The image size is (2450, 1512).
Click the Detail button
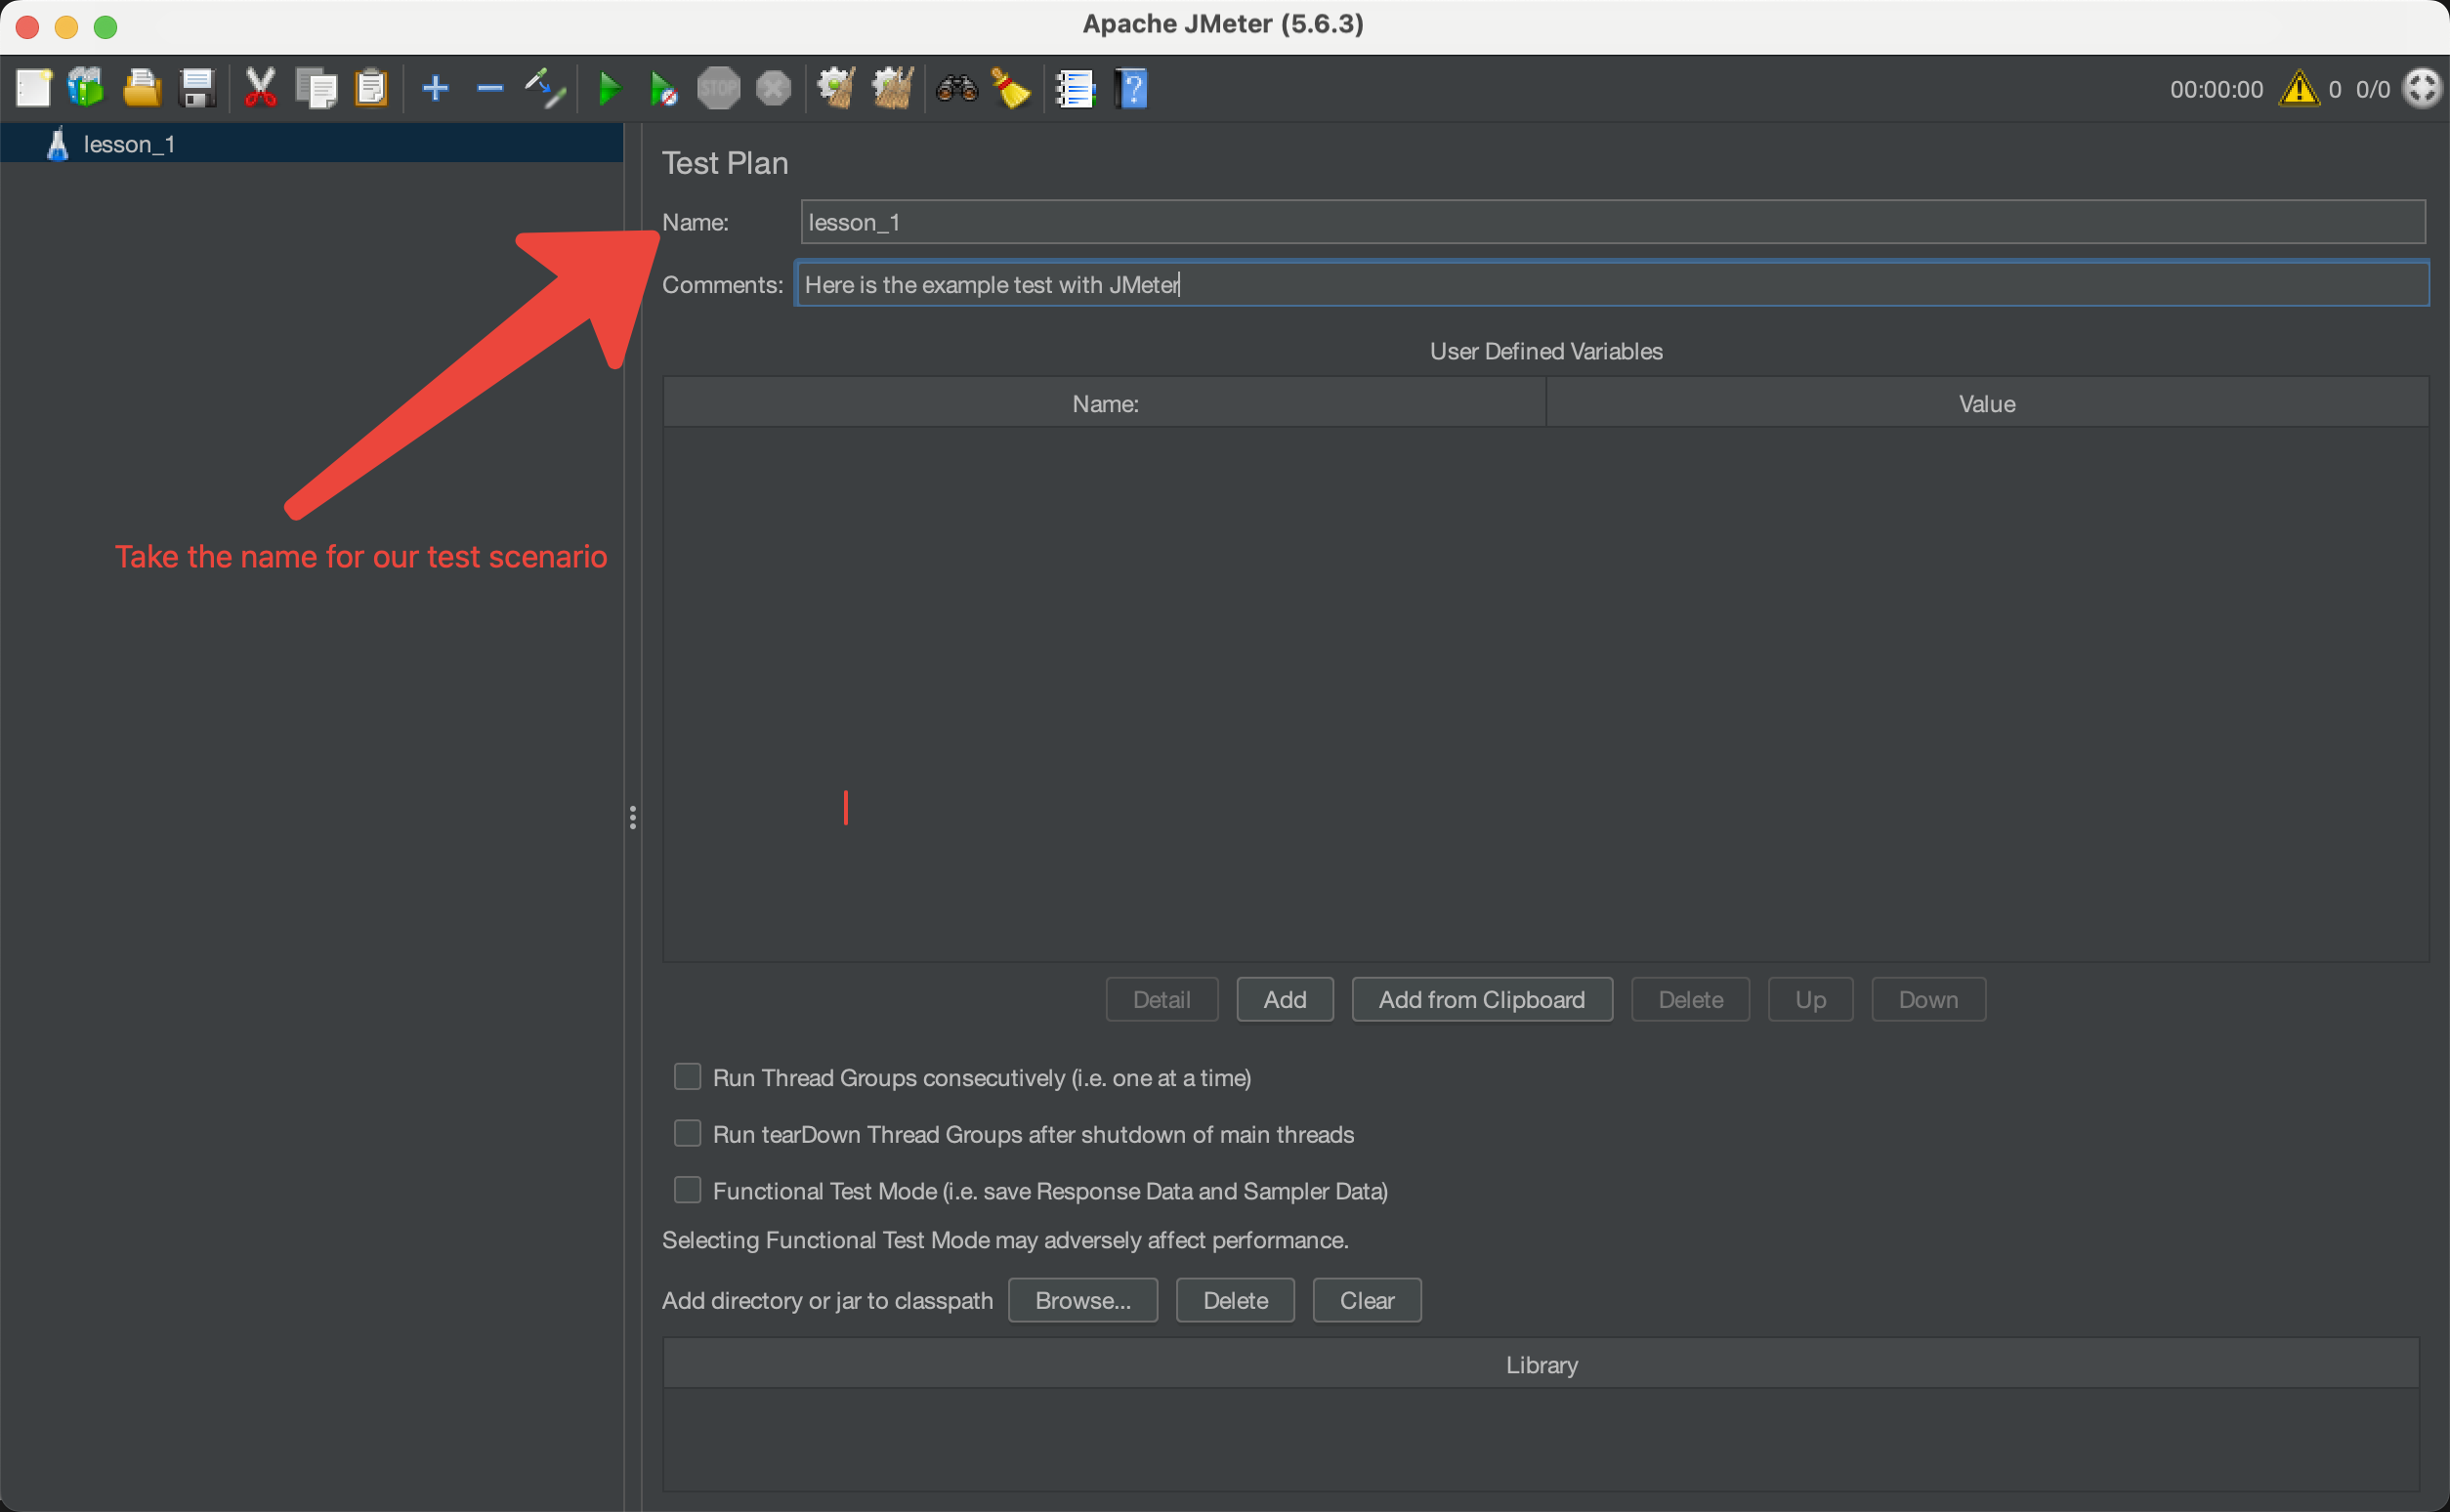coord(1161,999)
